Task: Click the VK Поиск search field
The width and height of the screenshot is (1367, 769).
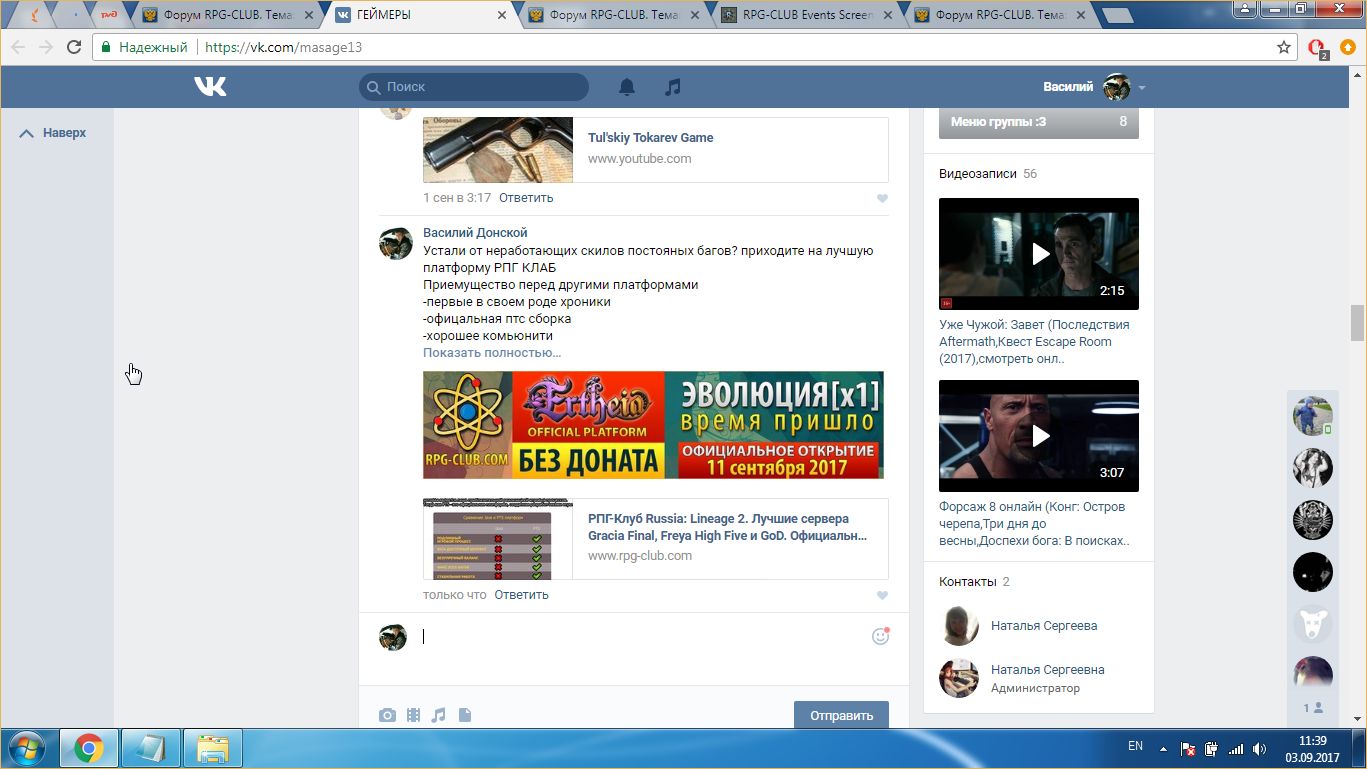Action: [474, 87]
